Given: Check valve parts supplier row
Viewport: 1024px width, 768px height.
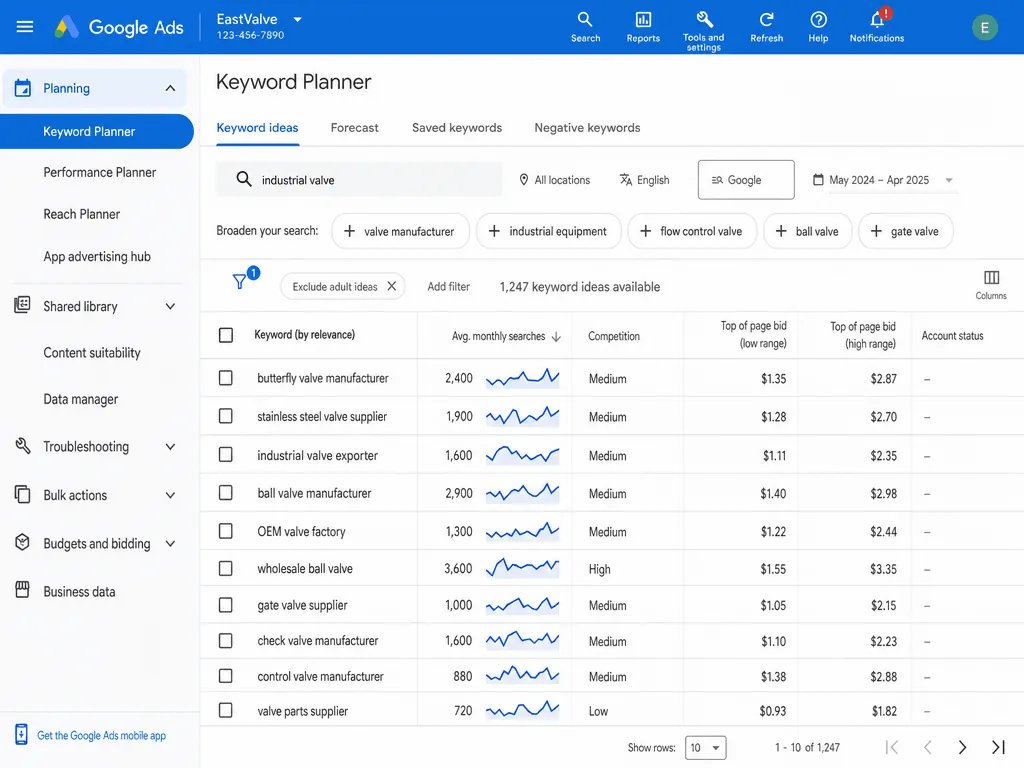Looking at the screenshot, I should pos(226,710).
